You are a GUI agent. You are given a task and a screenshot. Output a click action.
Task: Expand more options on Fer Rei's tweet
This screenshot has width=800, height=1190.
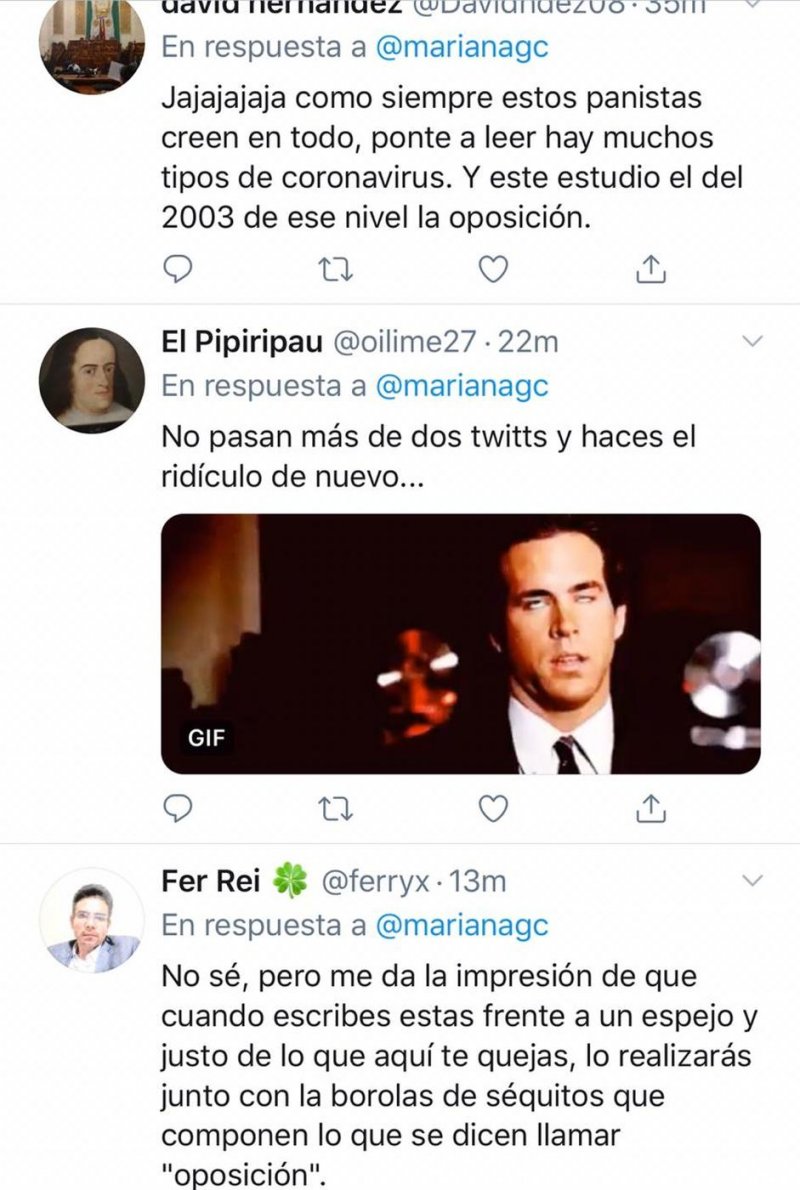[x=754, y=881]
